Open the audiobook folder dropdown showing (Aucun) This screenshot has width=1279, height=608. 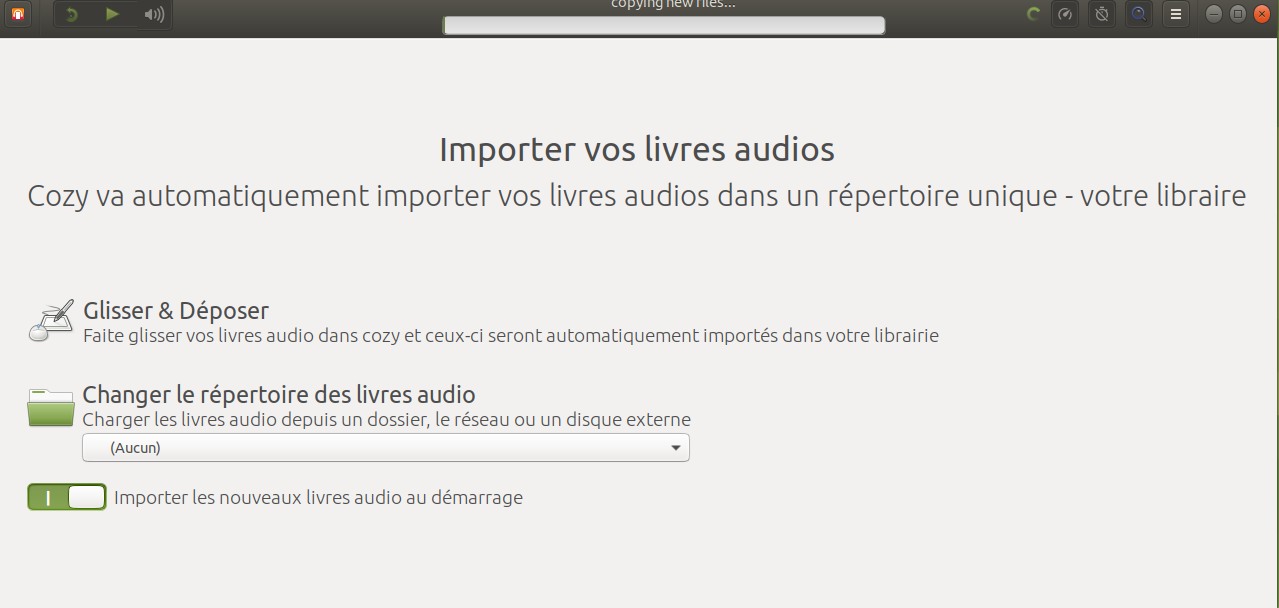point(386,448)
